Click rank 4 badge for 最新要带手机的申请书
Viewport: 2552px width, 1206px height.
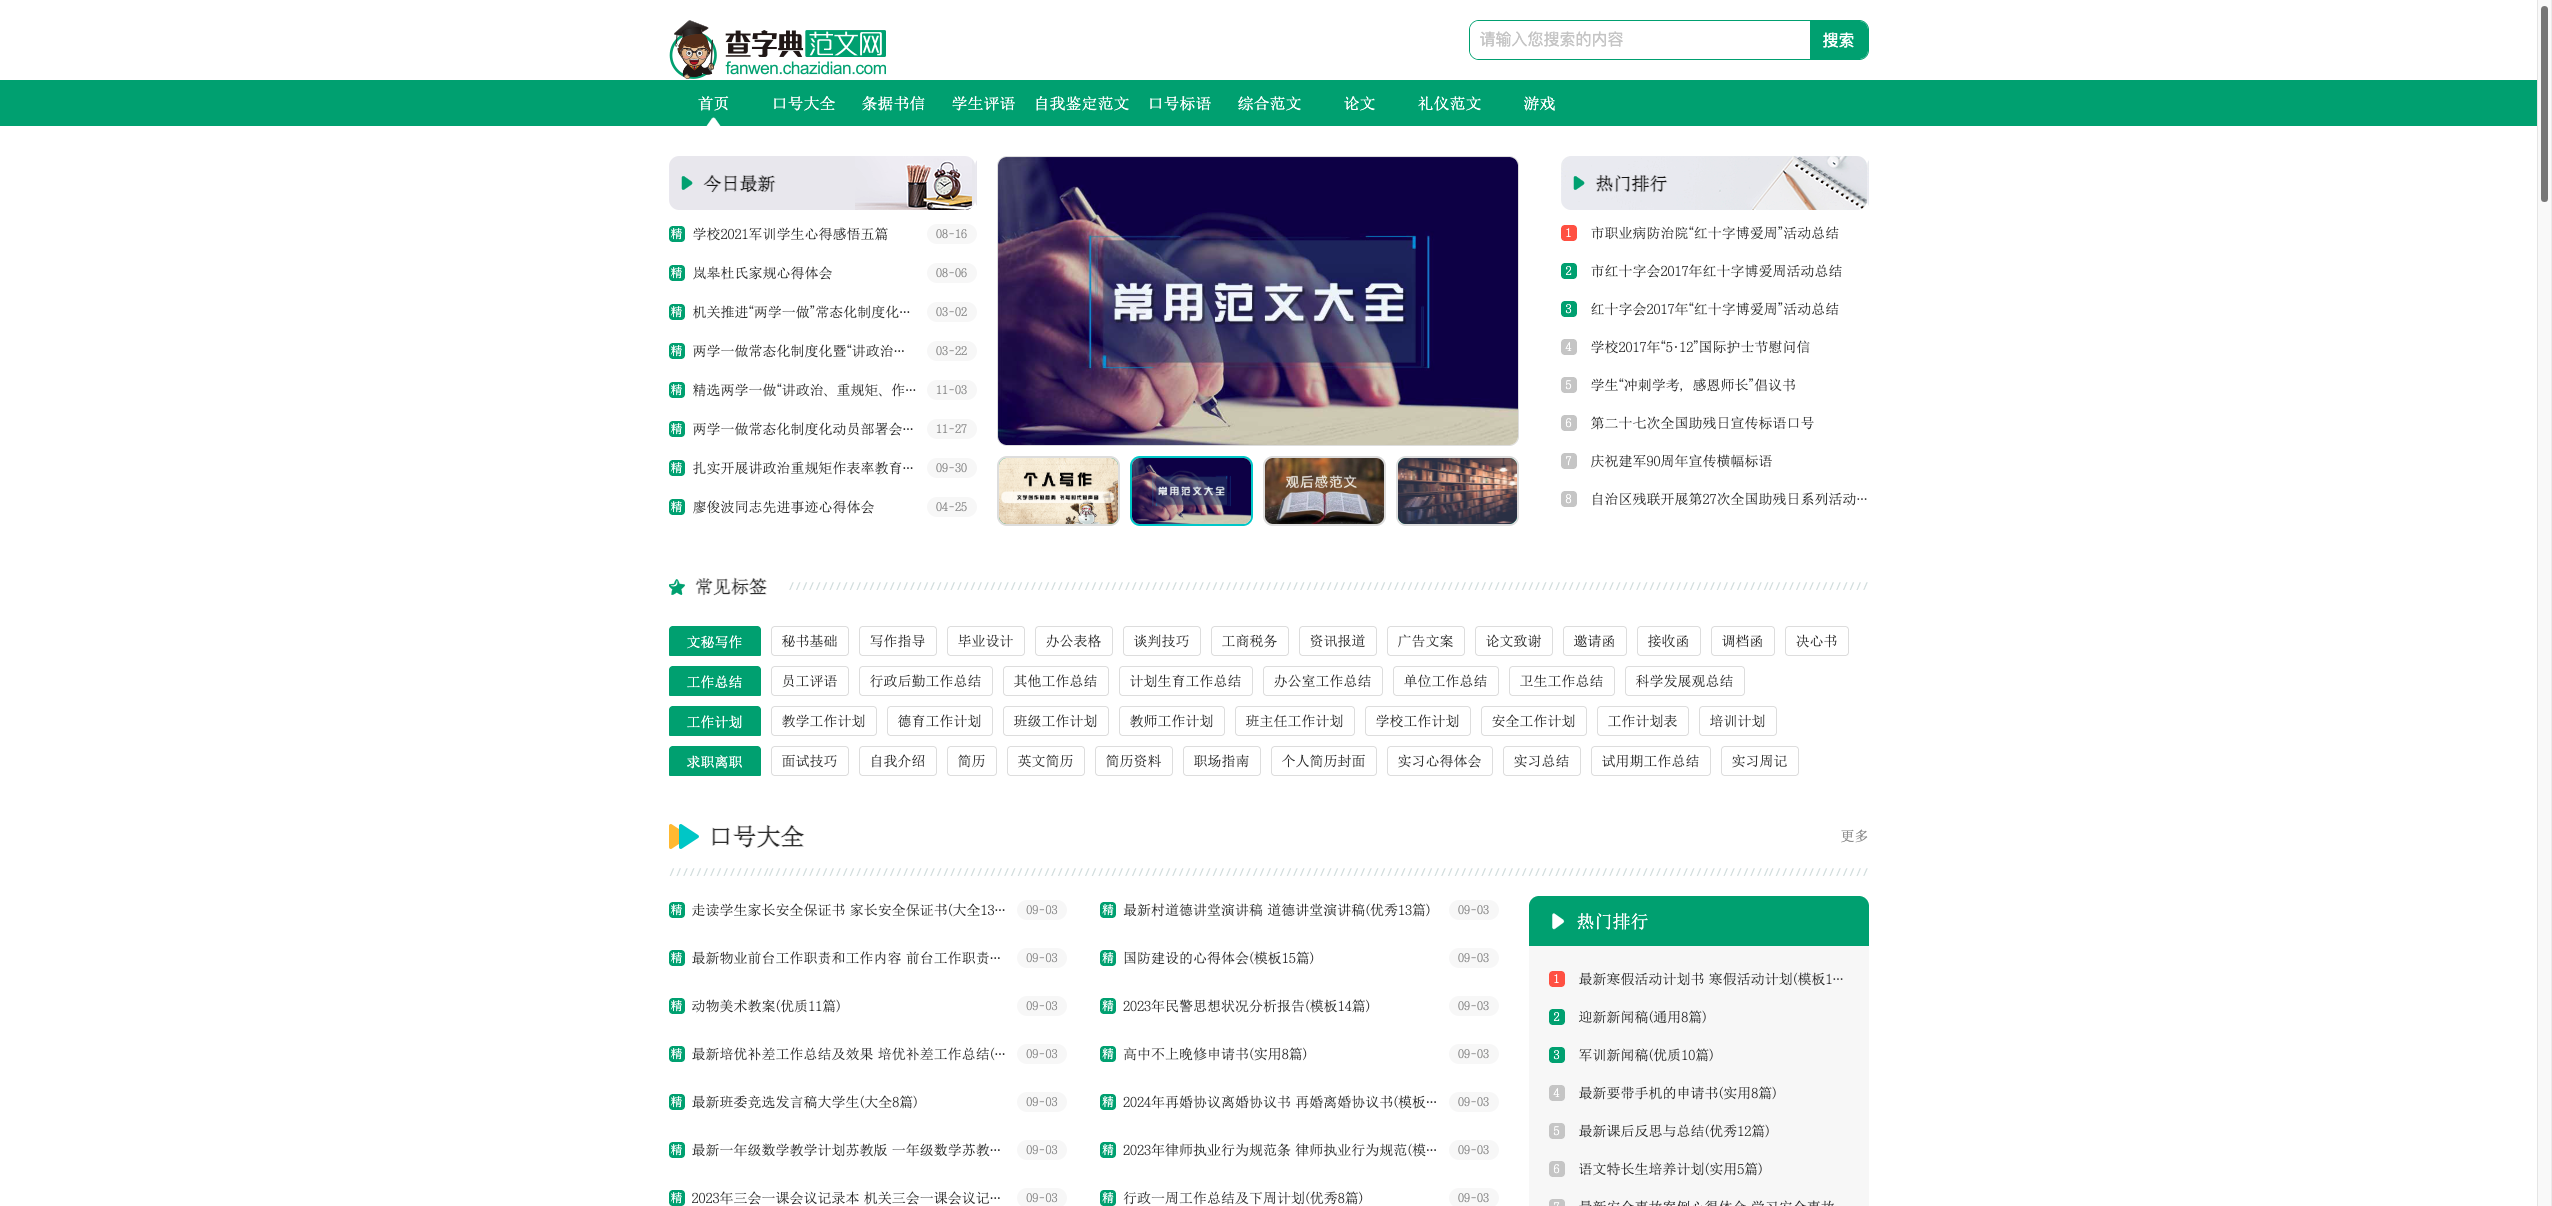(x=1557, y=1093)
